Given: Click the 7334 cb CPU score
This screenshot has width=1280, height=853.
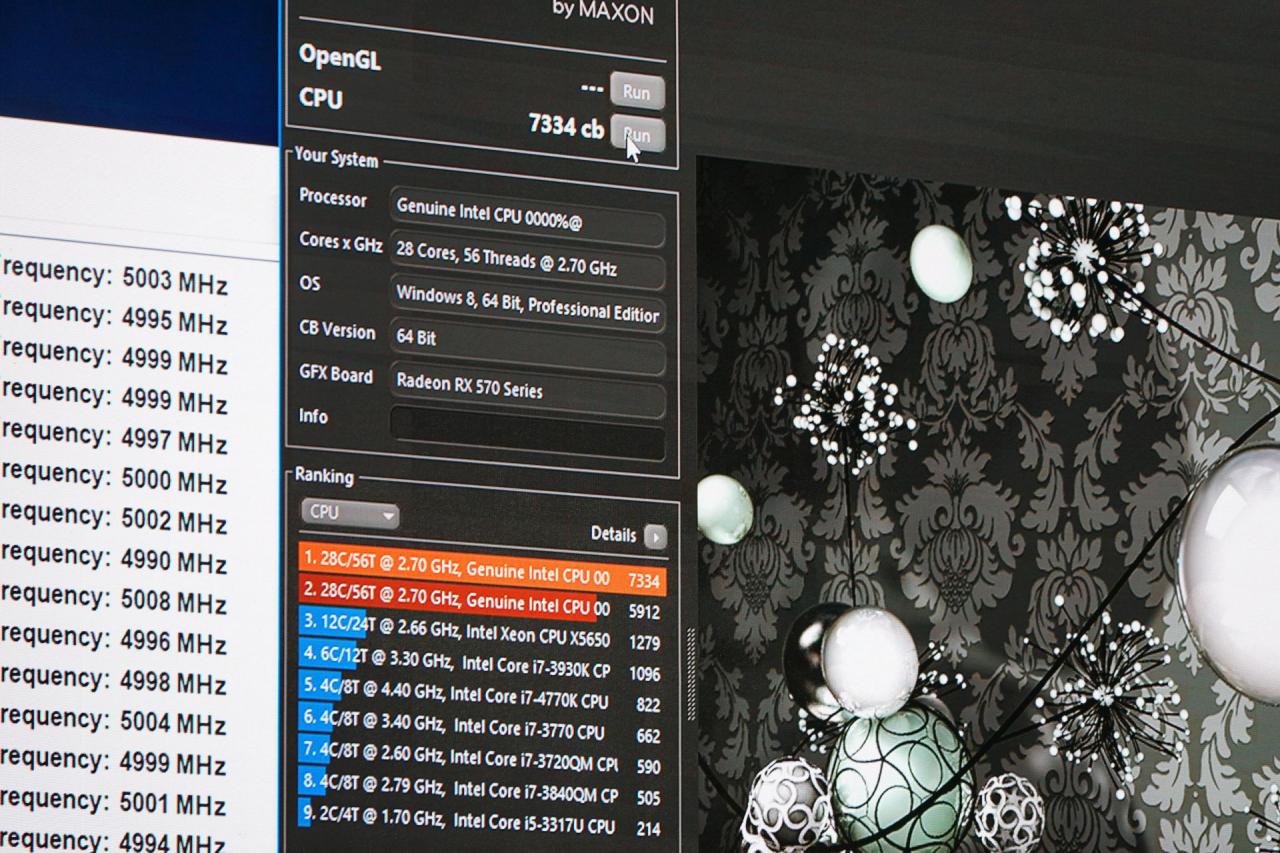Looking at the screenshot, I should coord(565,126).
